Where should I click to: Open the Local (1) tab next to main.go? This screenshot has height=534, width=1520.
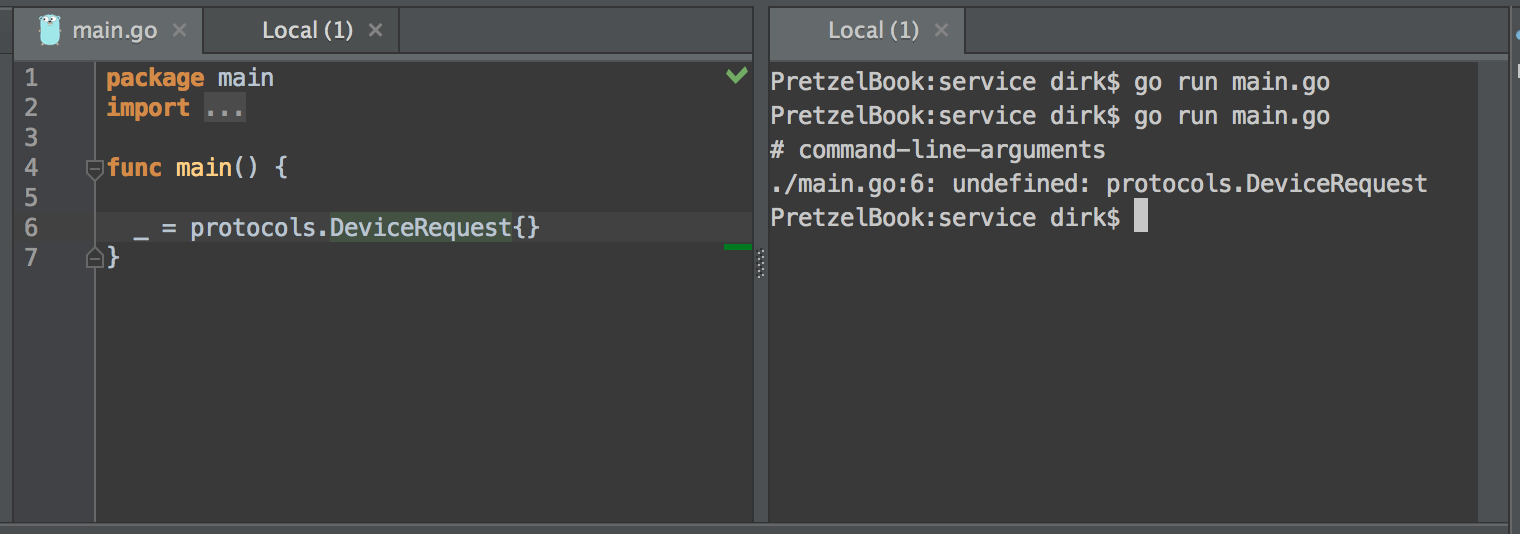(x=307, y=30)
